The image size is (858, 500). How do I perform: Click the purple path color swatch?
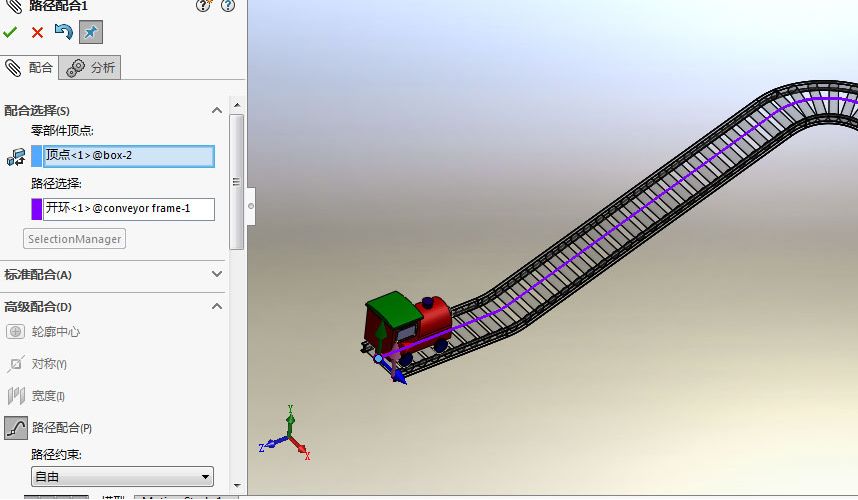click(37, 209)
